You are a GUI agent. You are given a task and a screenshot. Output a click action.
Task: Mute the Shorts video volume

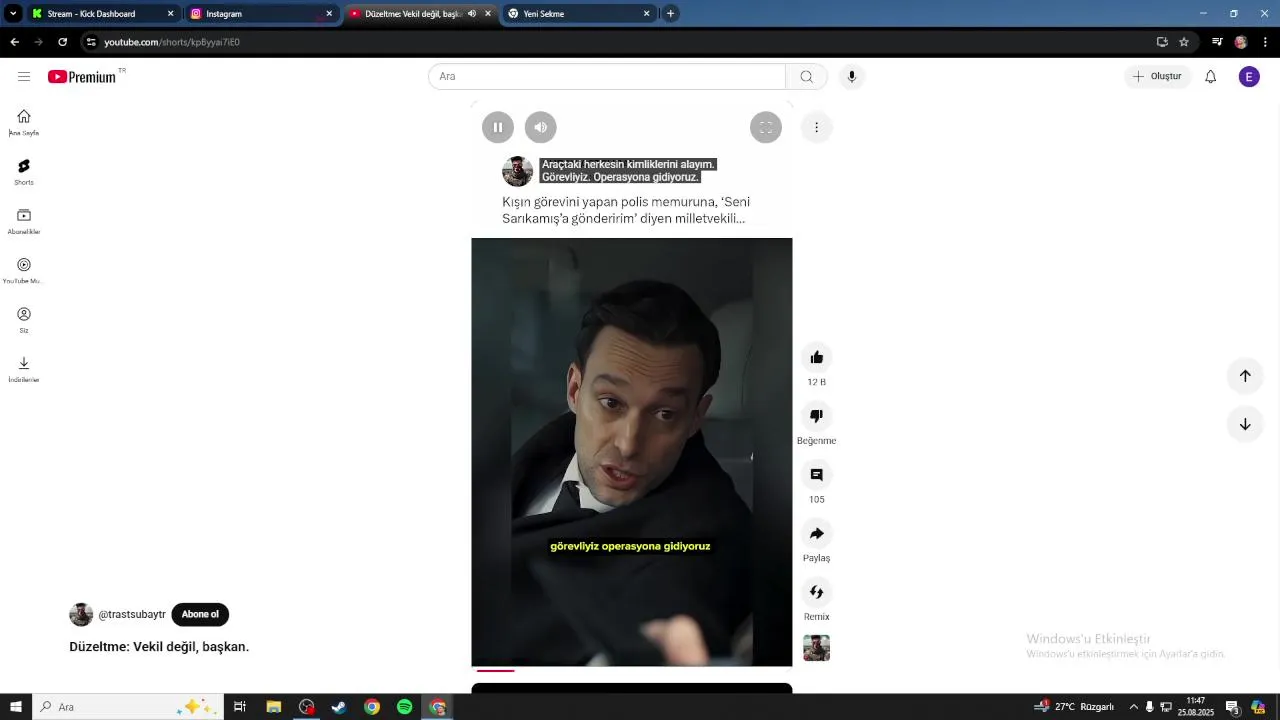pyautogui.click(x=541, y=127)
